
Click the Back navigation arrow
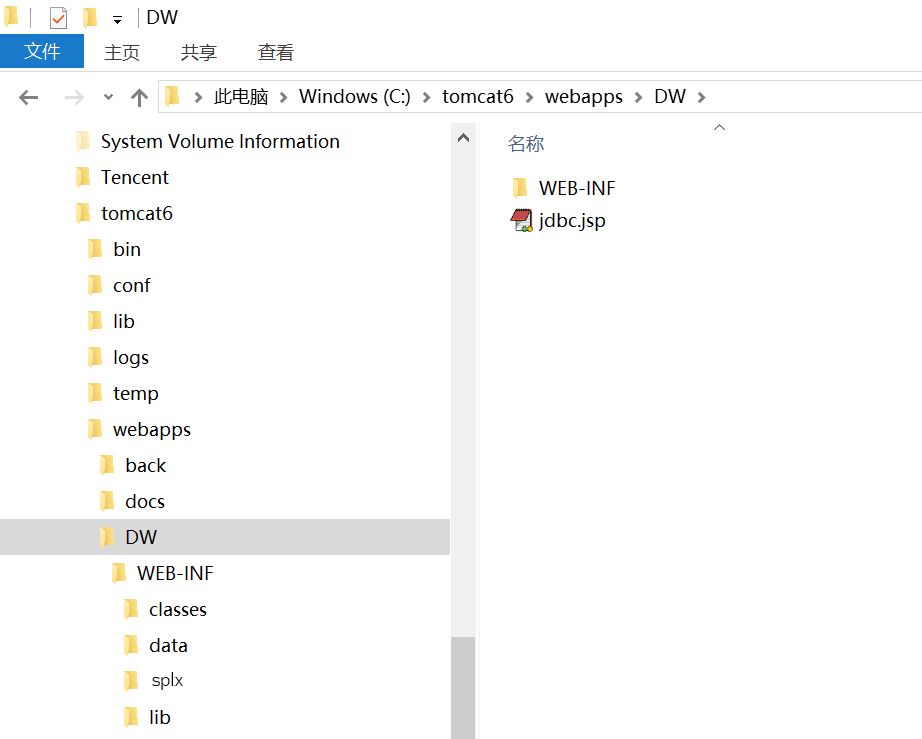coord(28,97)
